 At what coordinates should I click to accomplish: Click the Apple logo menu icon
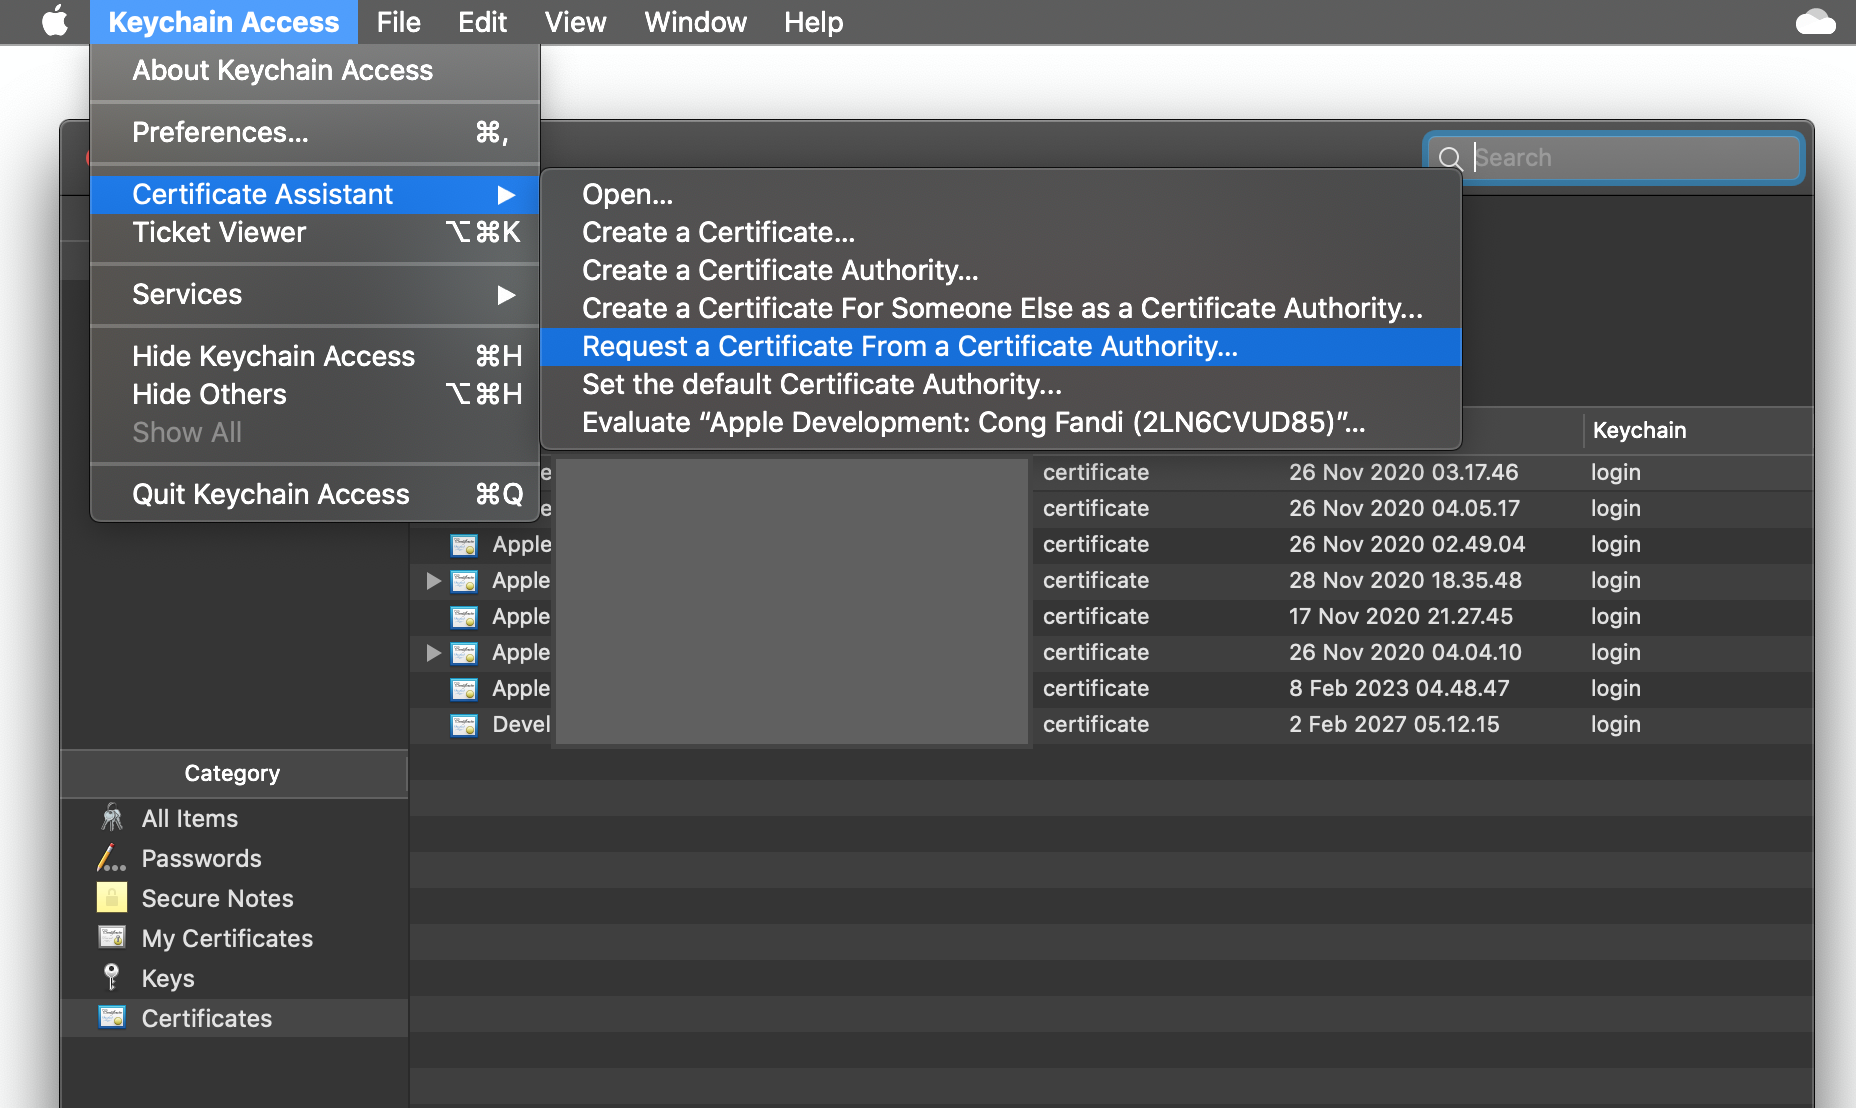pyautogui.click(x=55, y=21)
